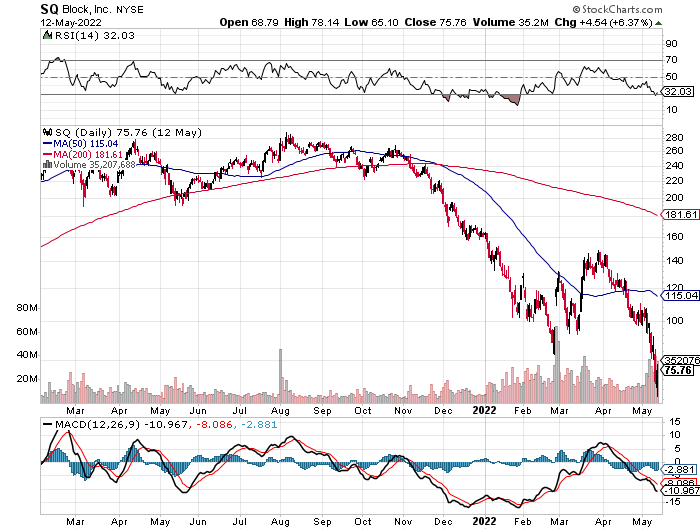Click the -10.967 MACD line tag on axis
Viewport: 700px width, 530px height.
point(680,491)
